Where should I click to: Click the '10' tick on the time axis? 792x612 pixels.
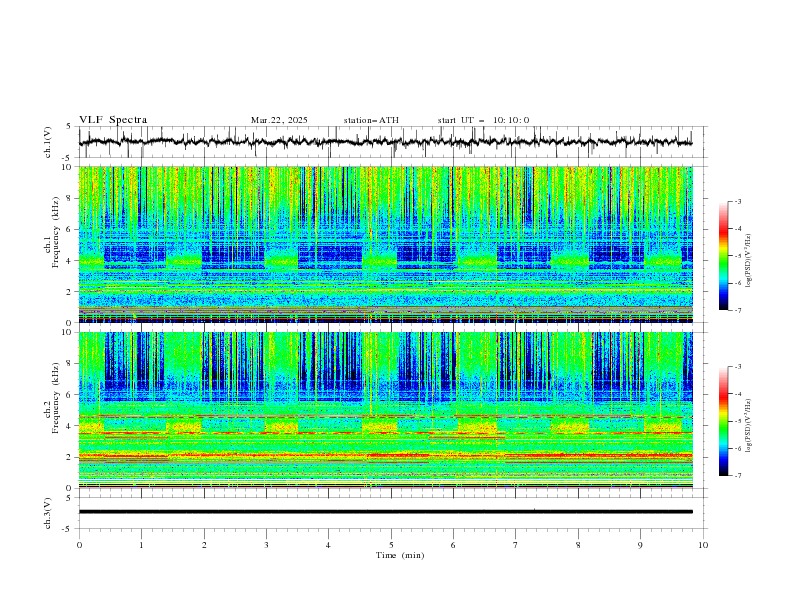[x=703, y=545]
